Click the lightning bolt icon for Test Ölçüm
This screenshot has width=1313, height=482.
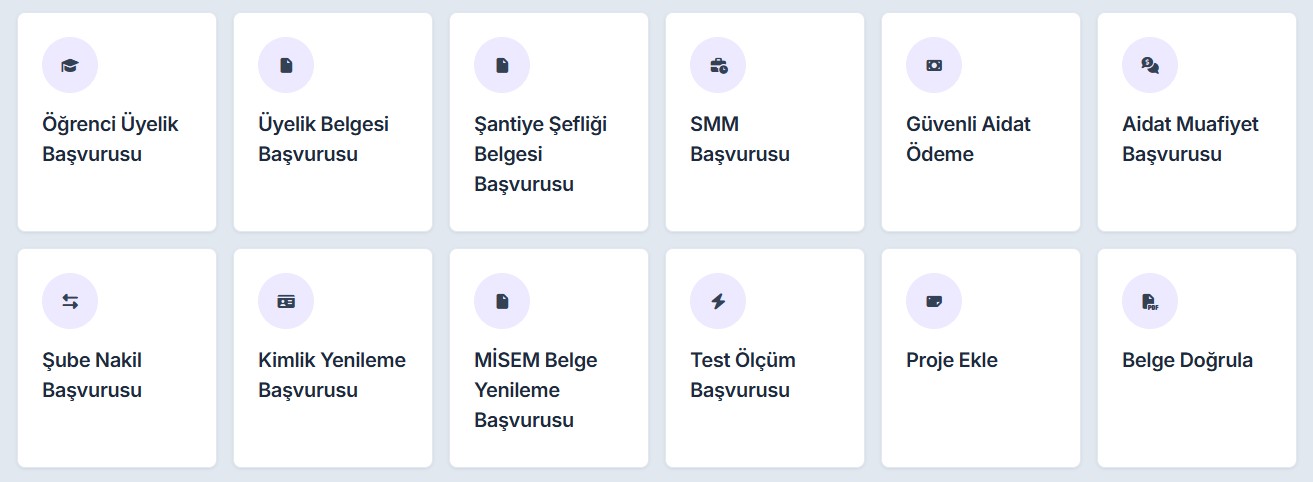point(718,301)
